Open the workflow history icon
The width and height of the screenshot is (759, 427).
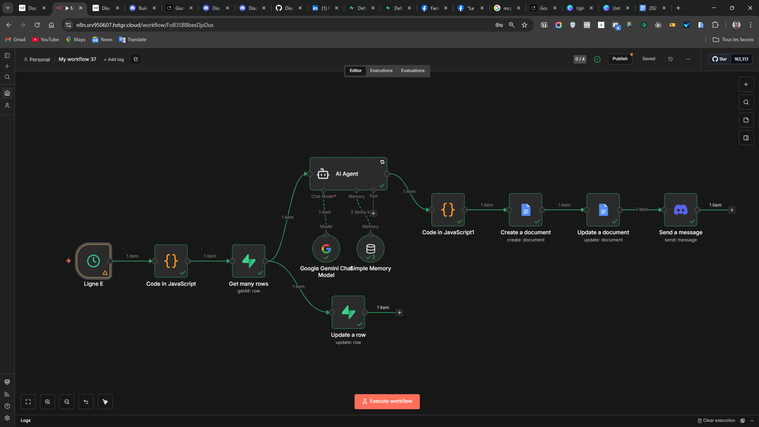(670, 59)
